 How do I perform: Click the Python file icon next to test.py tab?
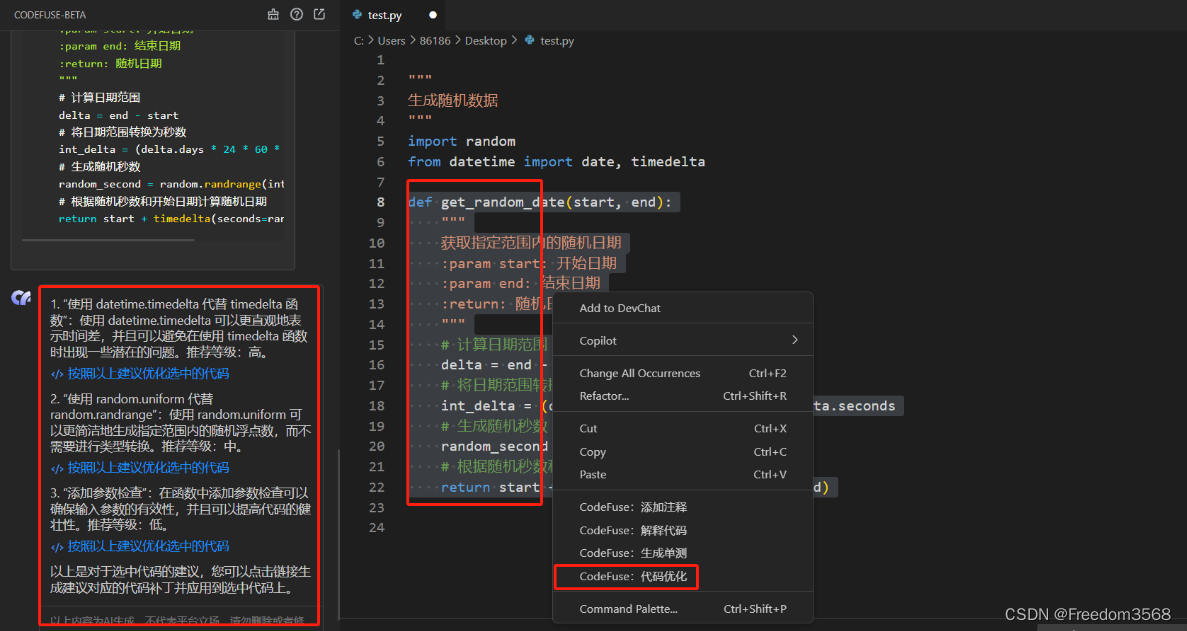tap(357, 15)
